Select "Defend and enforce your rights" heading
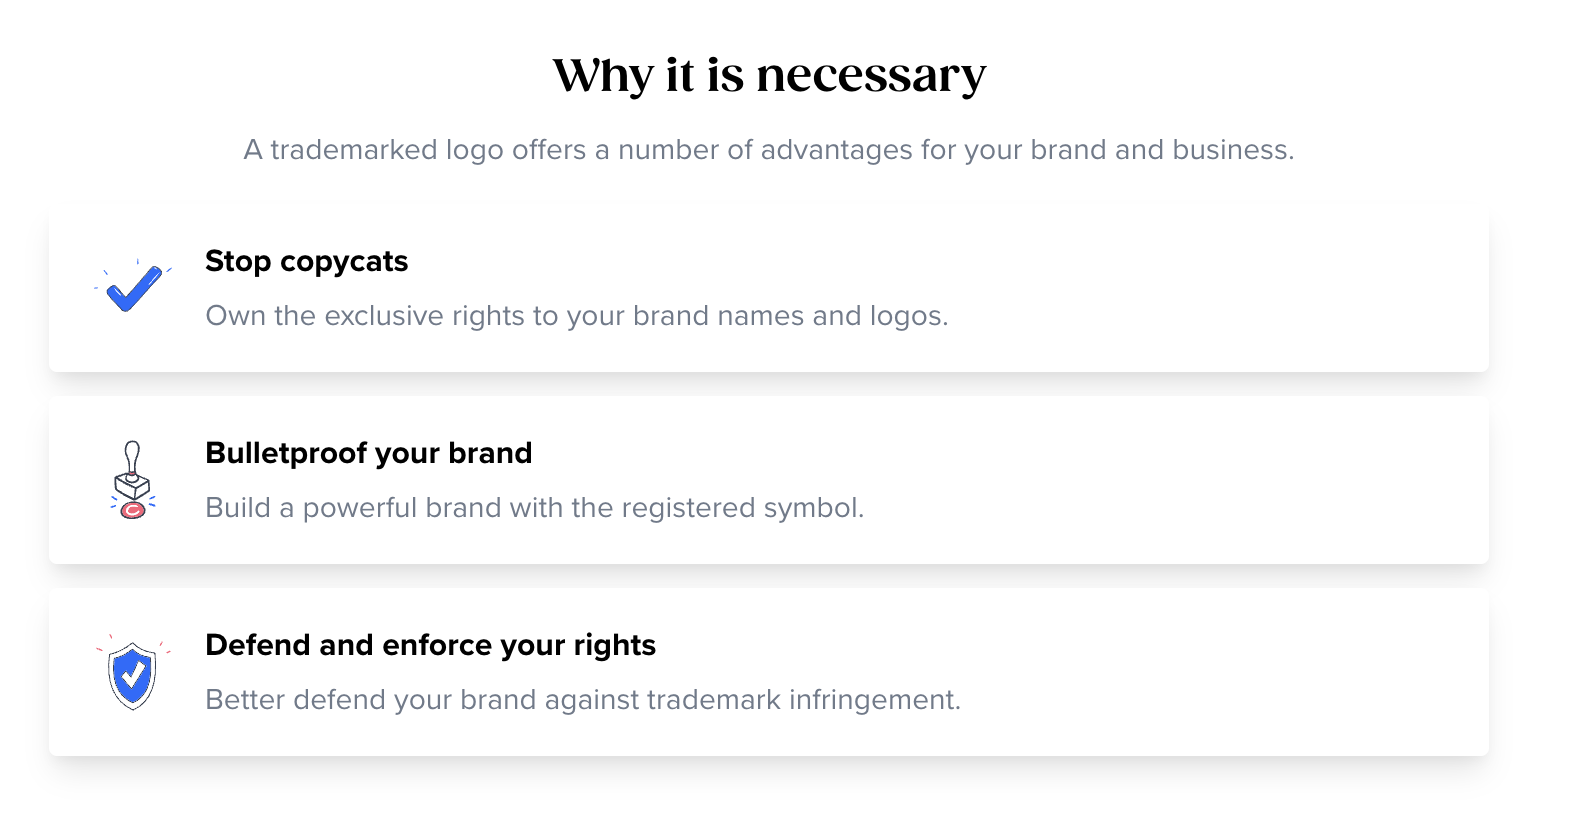The height and width of the screenshot is (836, 1588). (430, 645)
